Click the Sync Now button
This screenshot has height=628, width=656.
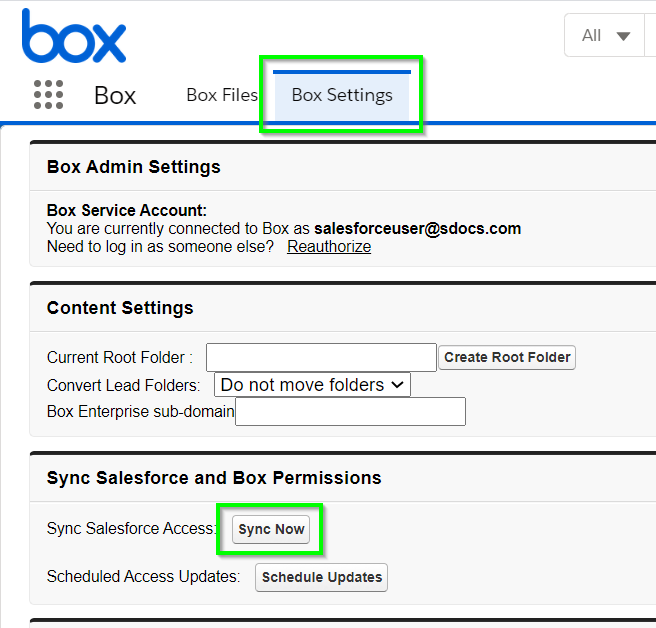click(x=271, y=529)
